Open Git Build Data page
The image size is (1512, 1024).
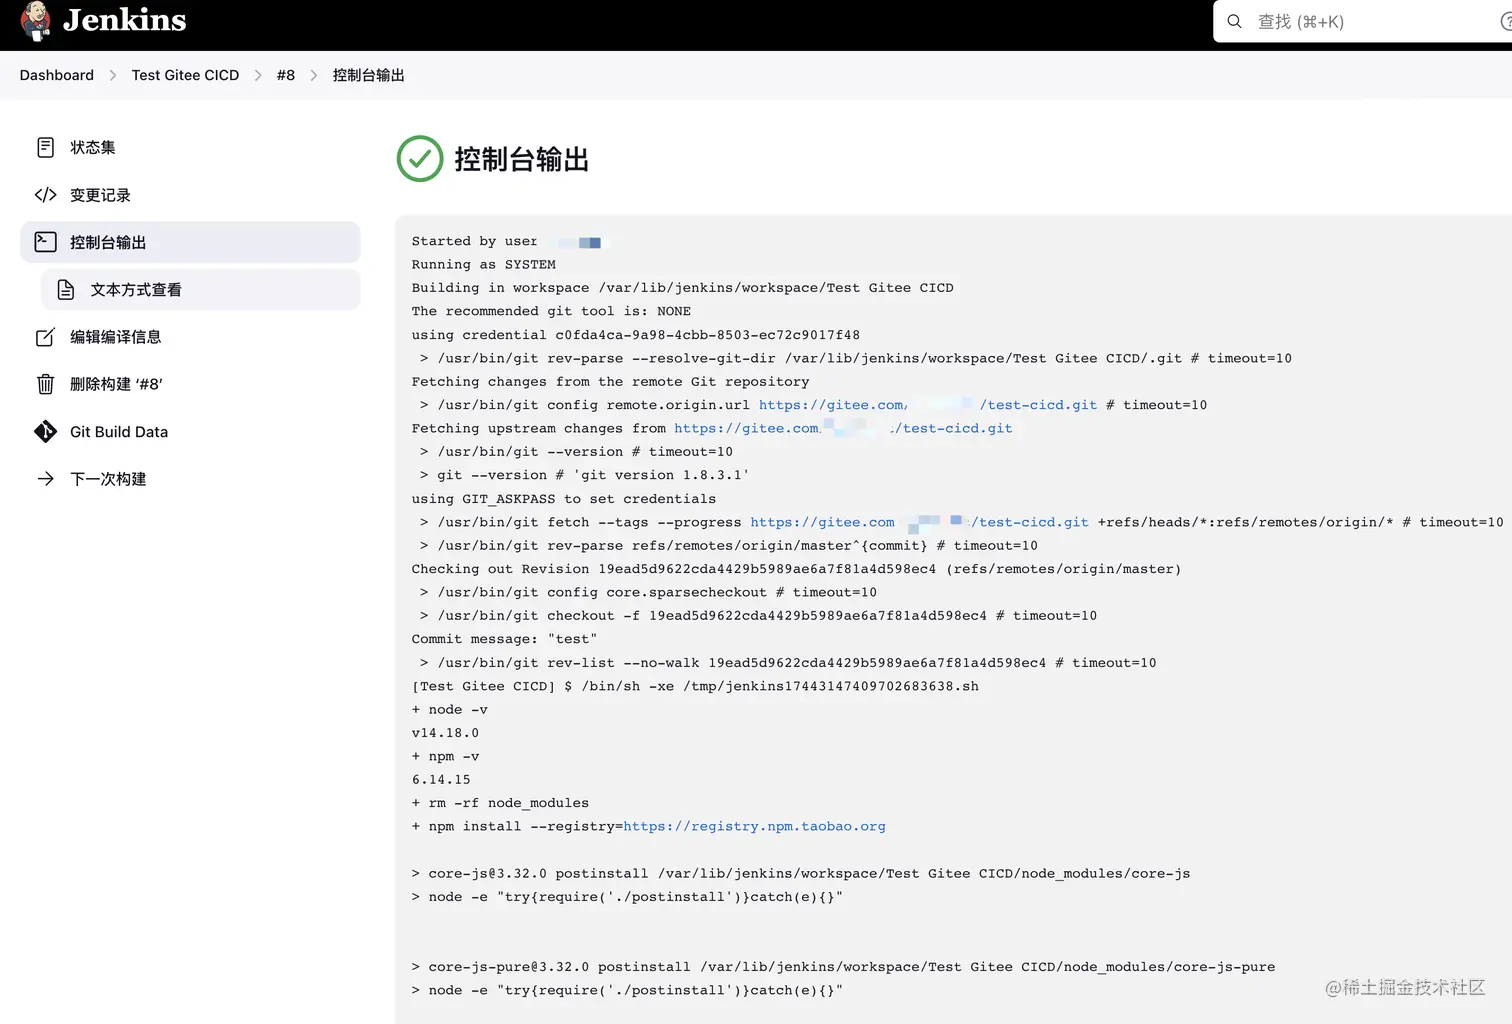(190, 432)
